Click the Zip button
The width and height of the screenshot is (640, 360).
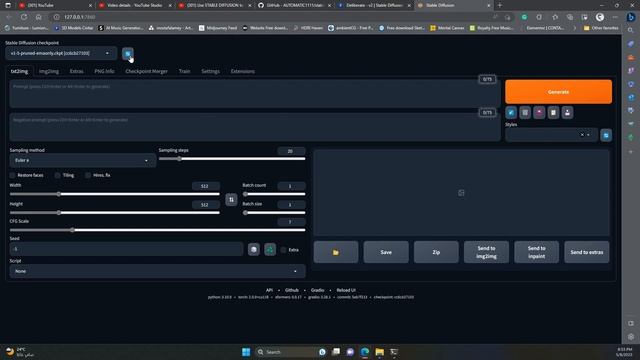tap(436, 252)
